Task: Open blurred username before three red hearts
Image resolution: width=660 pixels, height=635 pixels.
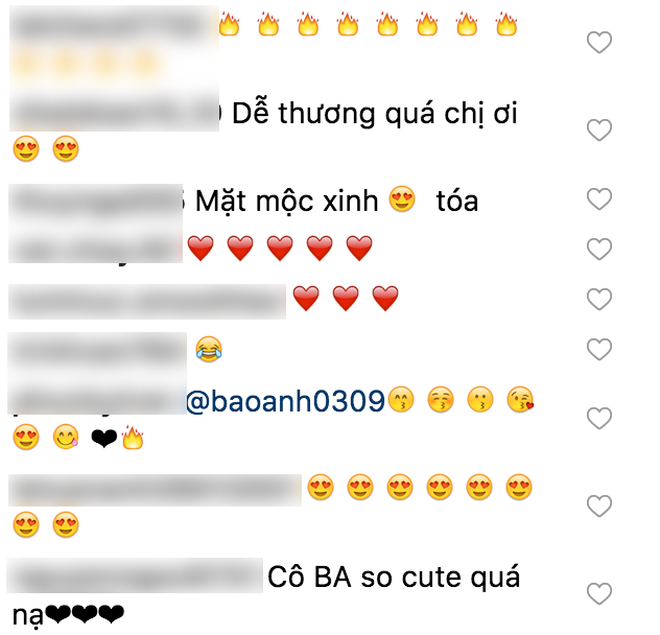Action: tap(147, 302)
